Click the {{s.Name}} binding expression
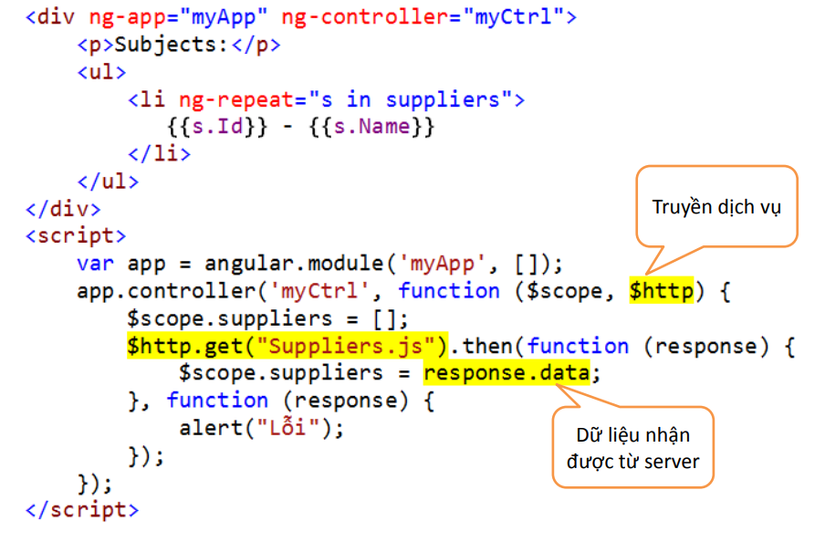 pyautogui.click(x=371, y=127)
